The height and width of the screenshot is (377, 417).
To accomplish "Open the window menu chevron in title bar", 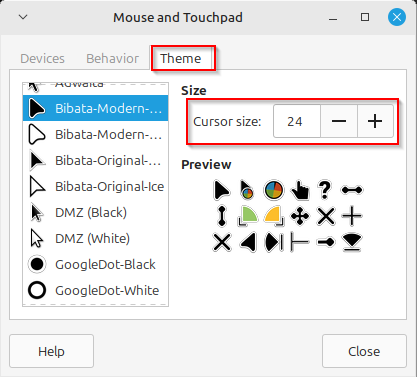I will (23, 17).
